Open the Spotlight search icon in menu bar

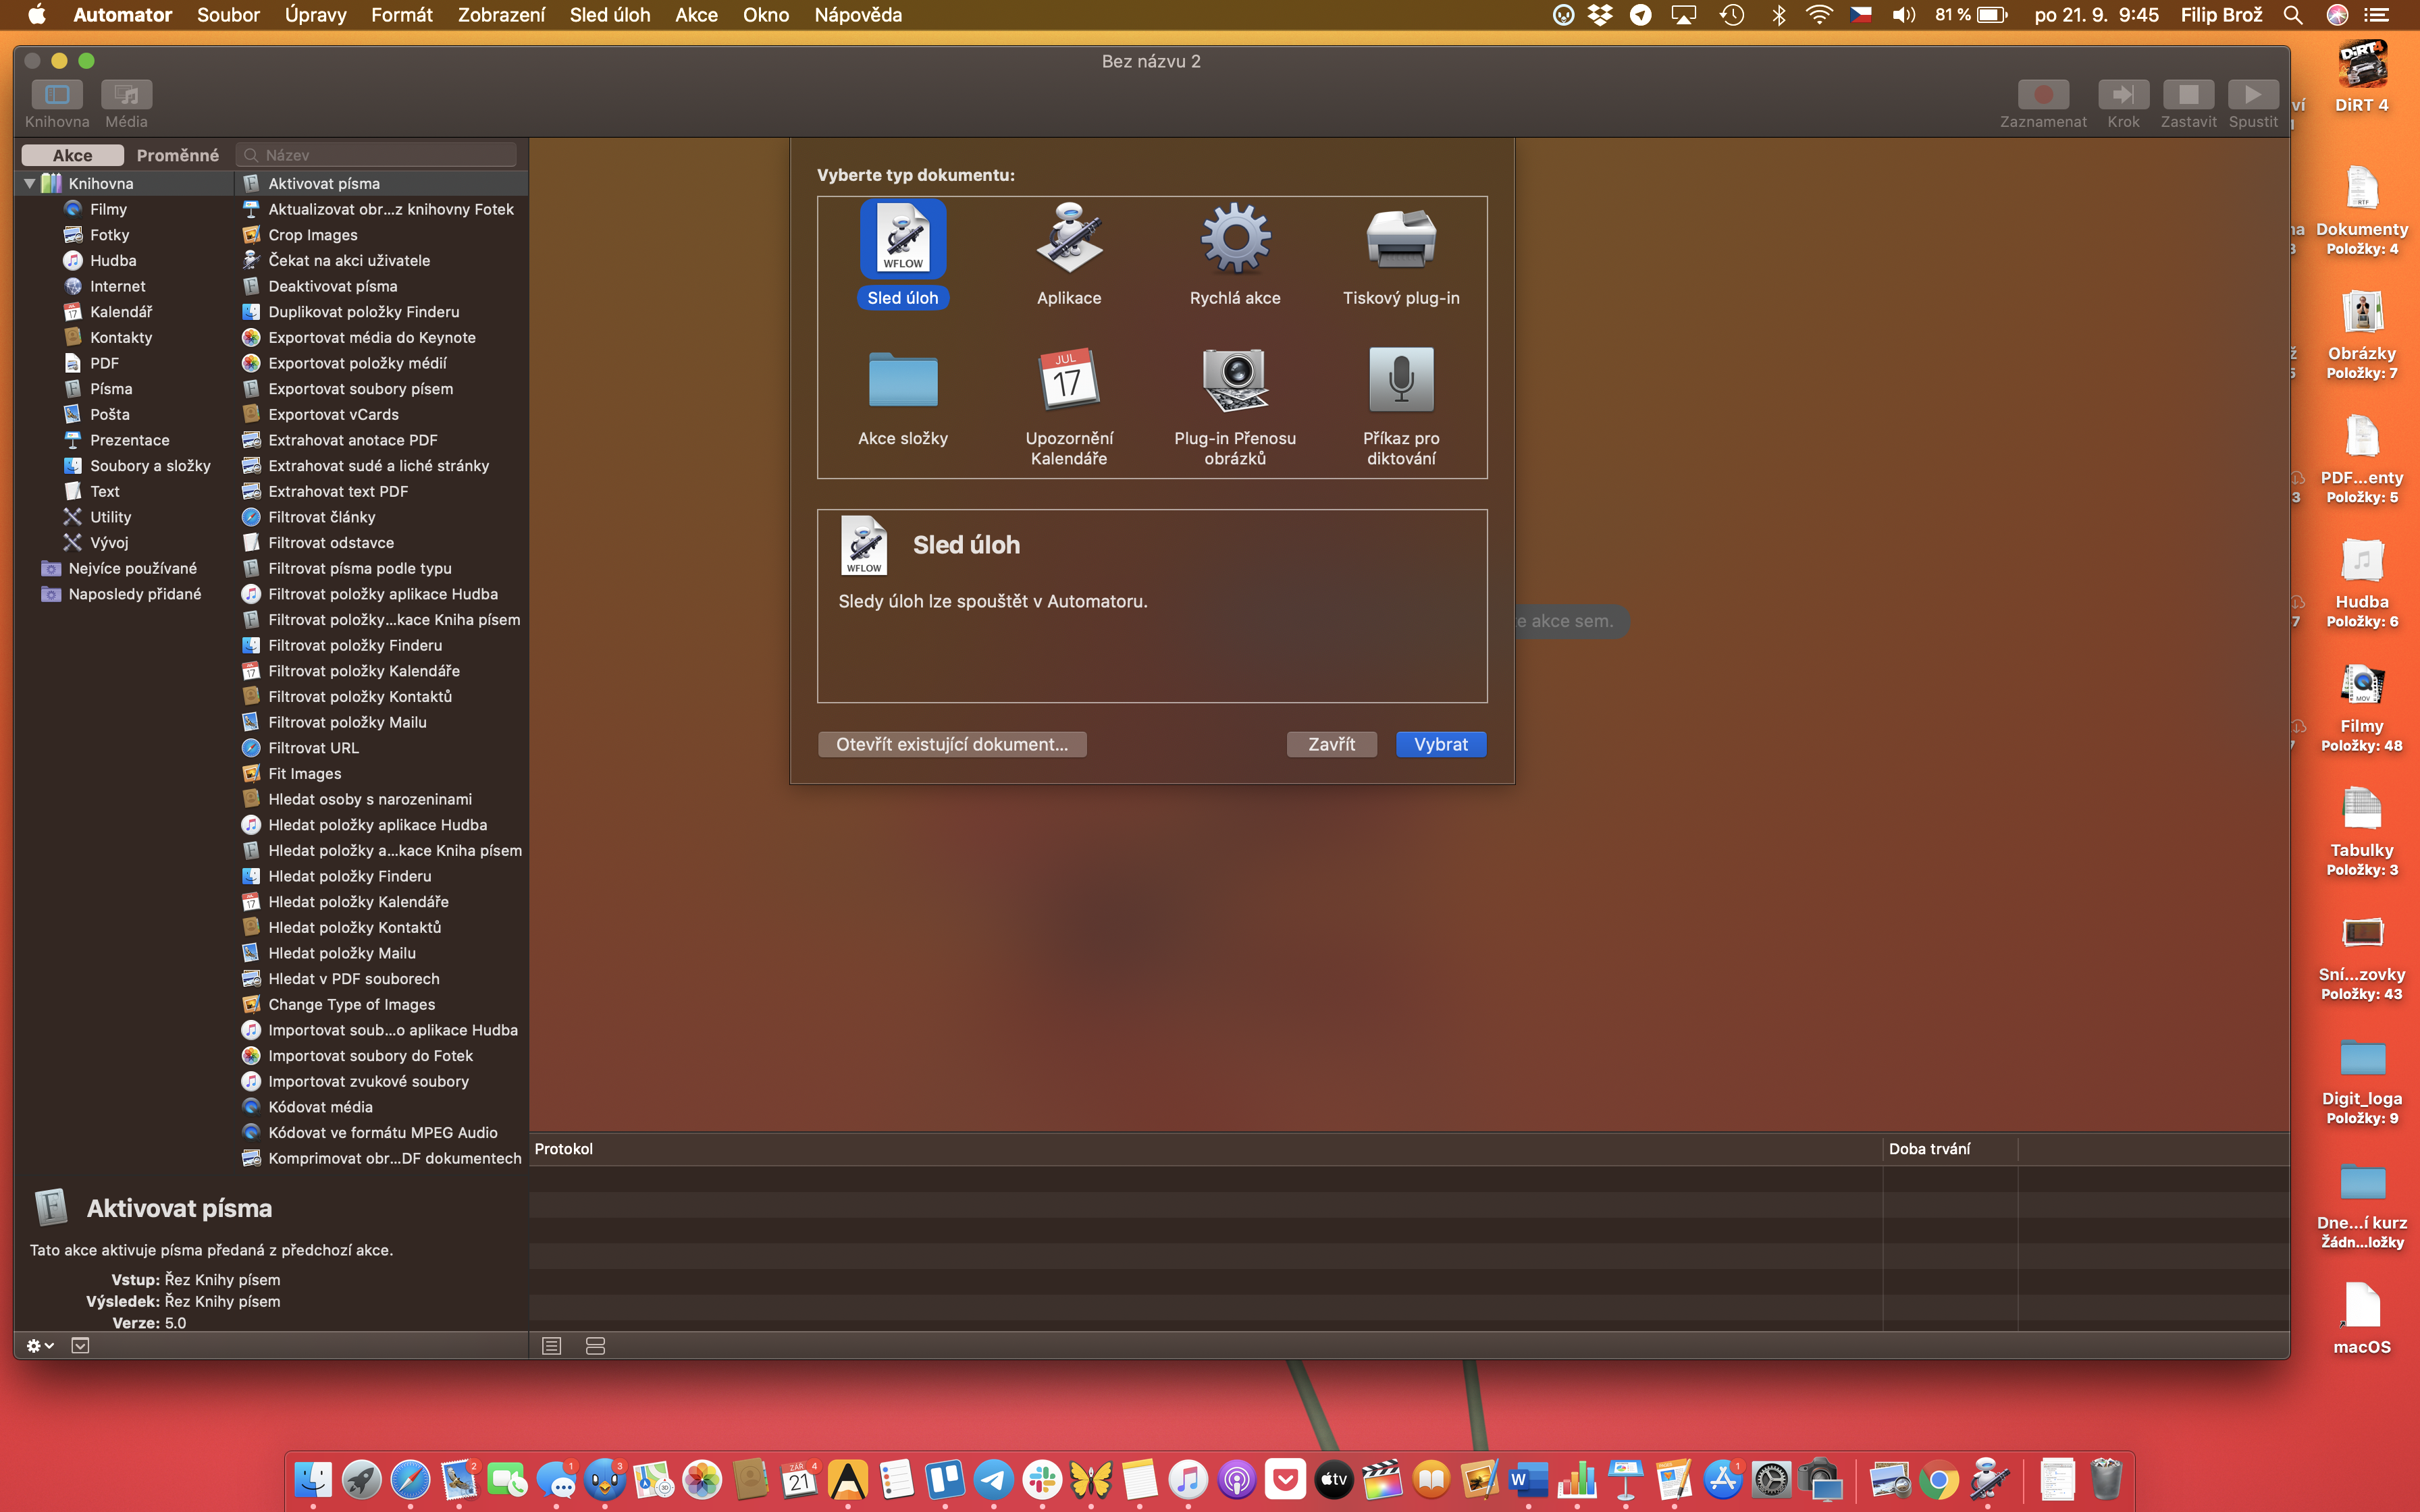coord(2293,15)
